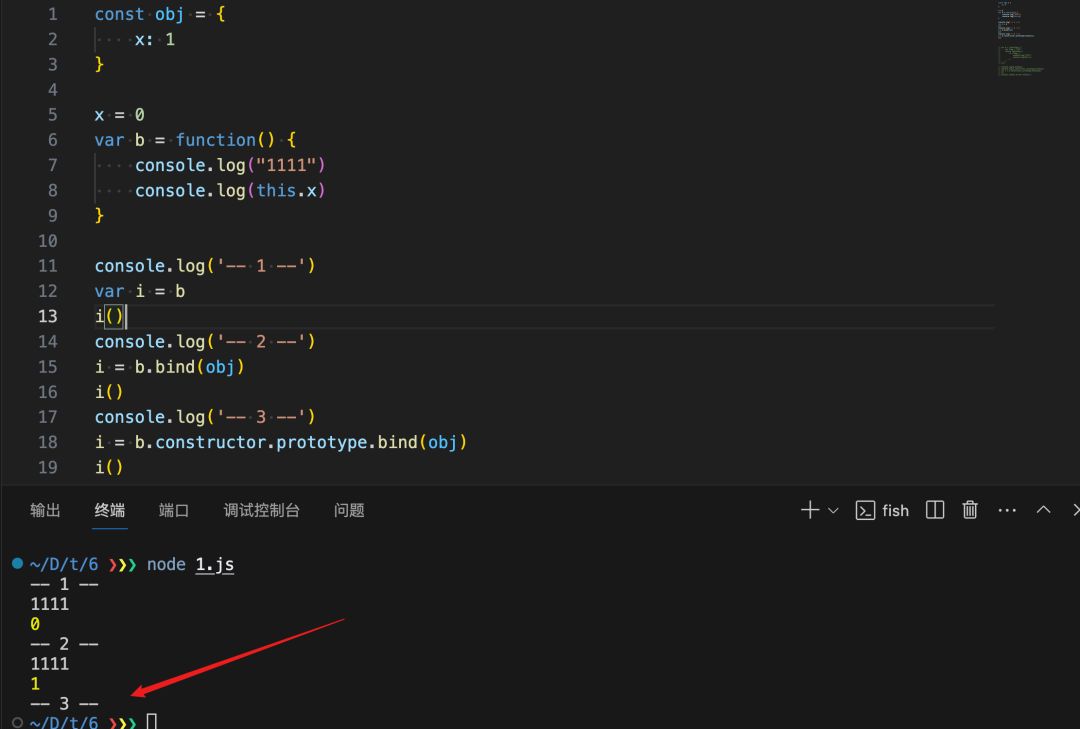Close the bottom panel with X icon
Image resolution: width=1080 pixels, height=729 pixels.
pos(1075,510)
